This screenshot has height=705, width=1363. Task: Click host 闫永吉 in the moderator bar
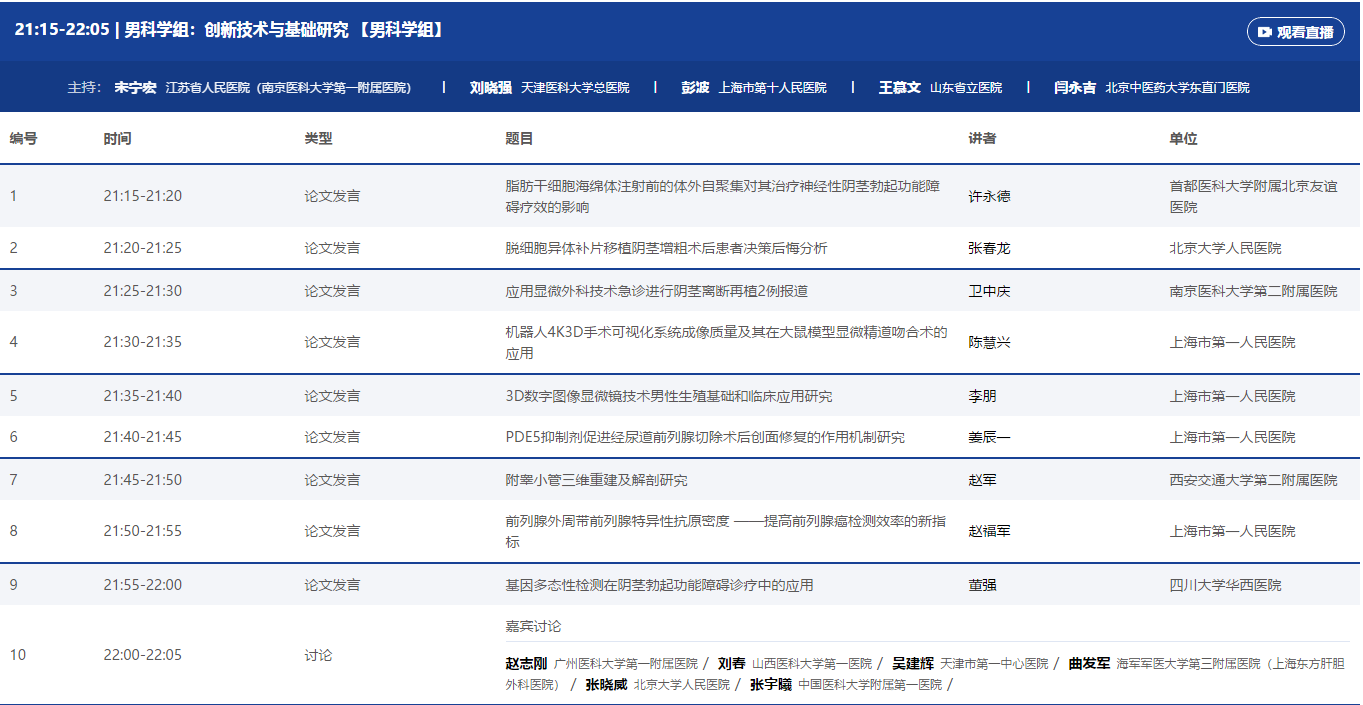(x=1075, y=88)
